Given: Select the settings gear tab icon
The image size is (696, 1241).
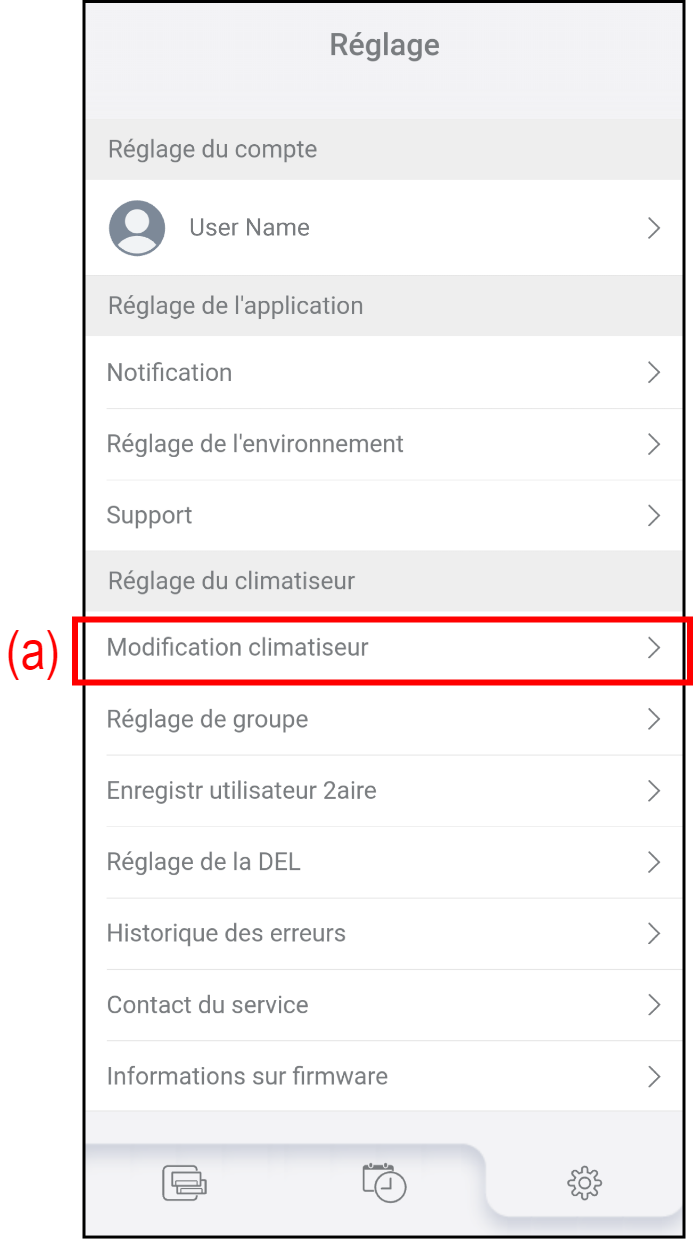Looking at the screenshot, I should pos(584,1183).
